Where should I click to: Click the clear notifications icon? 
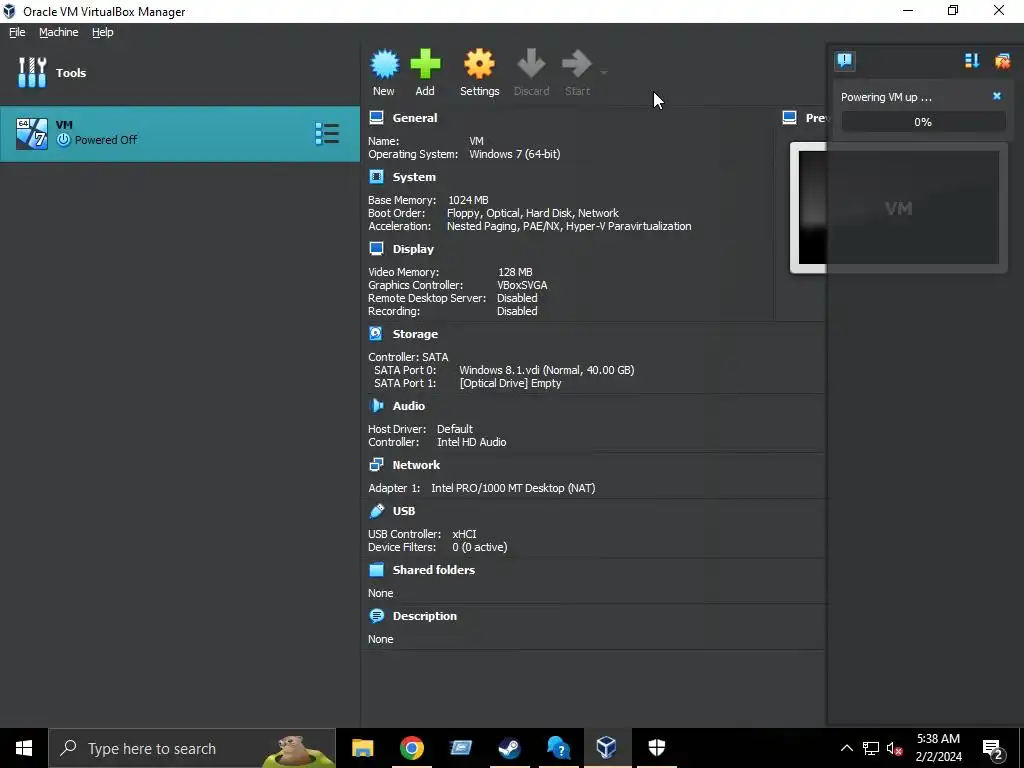tap(1002, 61)
